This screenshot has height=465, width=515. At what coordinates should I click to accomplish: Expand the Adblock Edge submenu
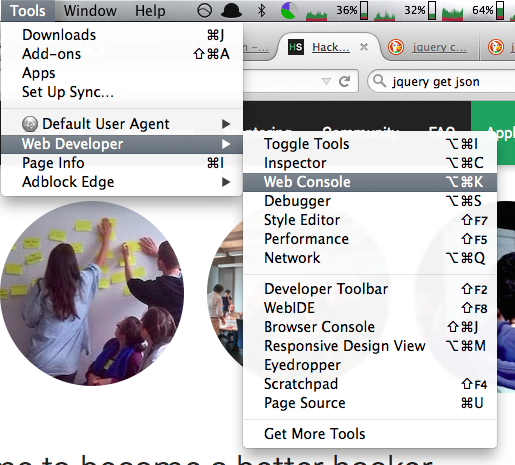122,182
